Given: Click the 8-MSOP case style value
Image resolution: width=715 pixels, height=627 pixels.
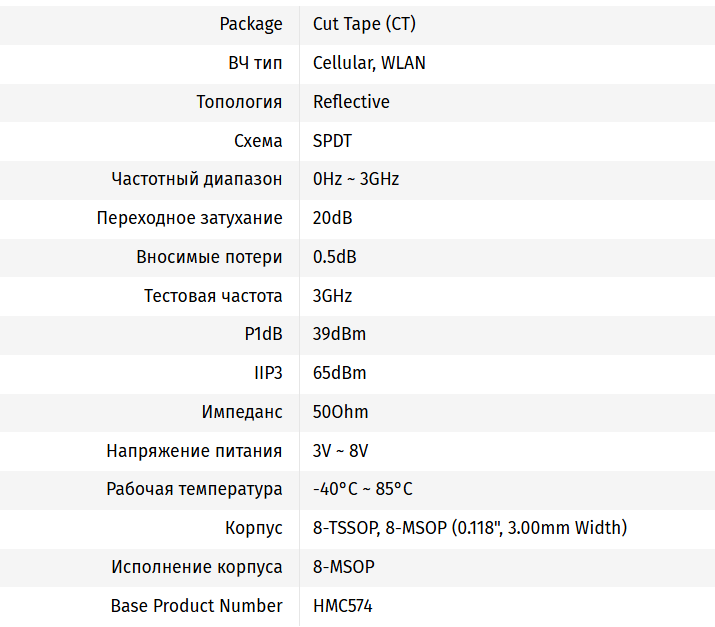Looking at the screenshot, I should tap(343, 567).
